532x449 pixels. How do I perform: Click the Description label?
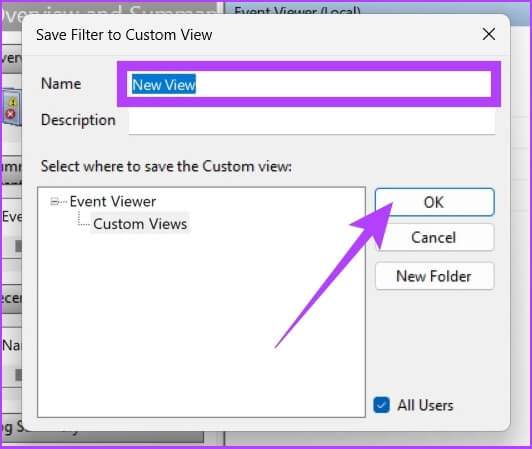tap(78, 120)
